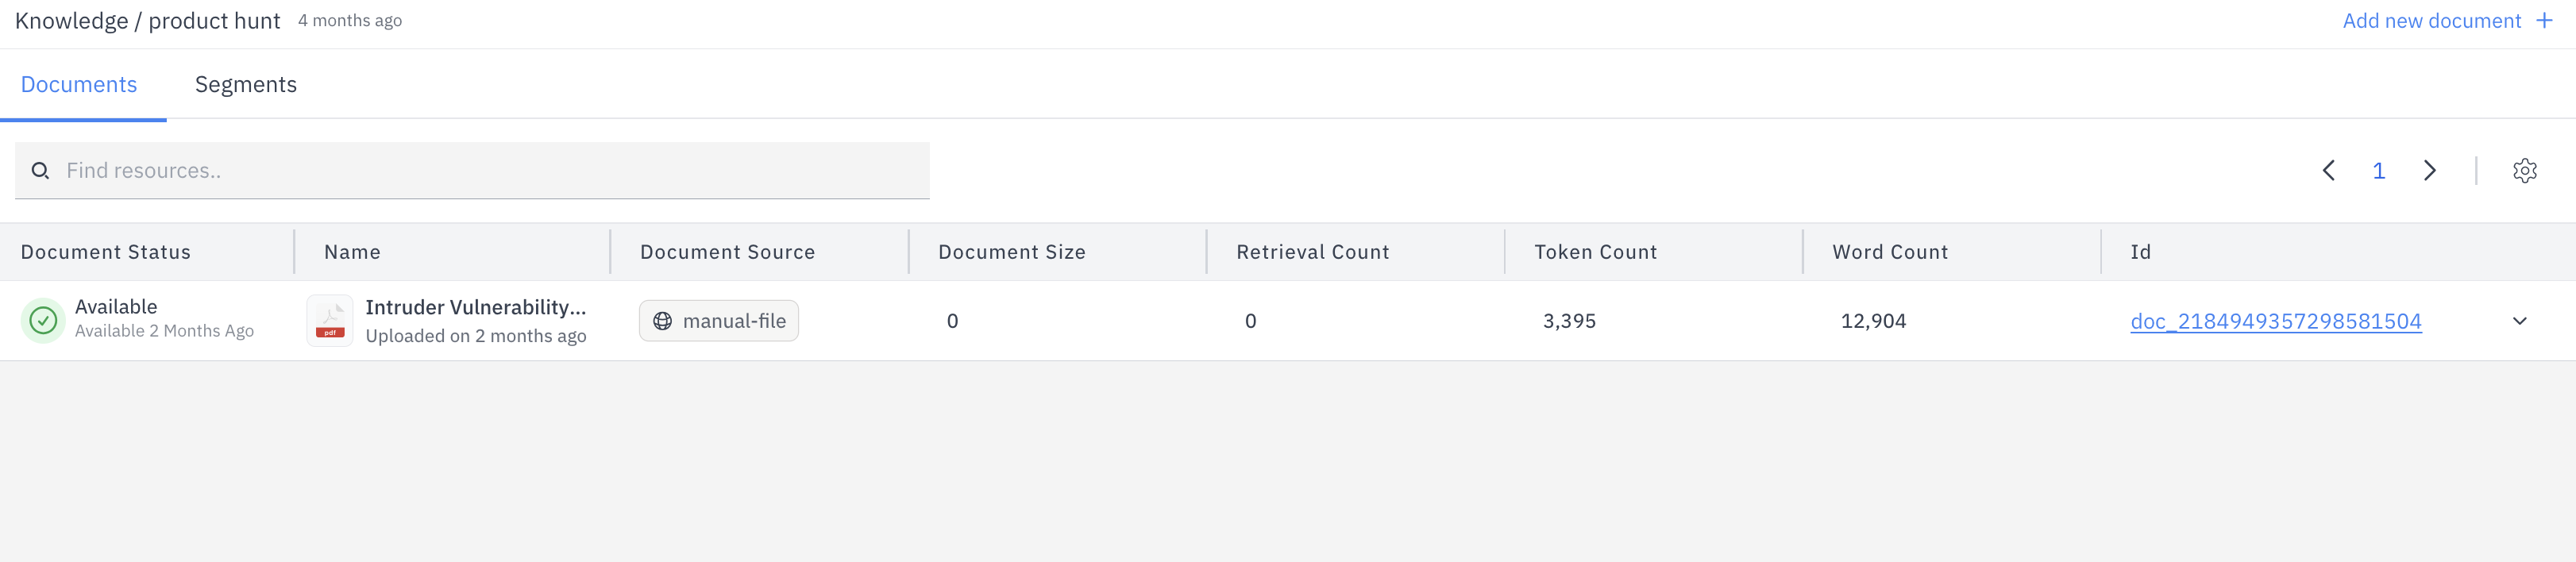Expand details for the Intruder Vulnerability row
The height and width of the screenshot is (562, 2576).
pyautogui.click(x=2520, y=321)
